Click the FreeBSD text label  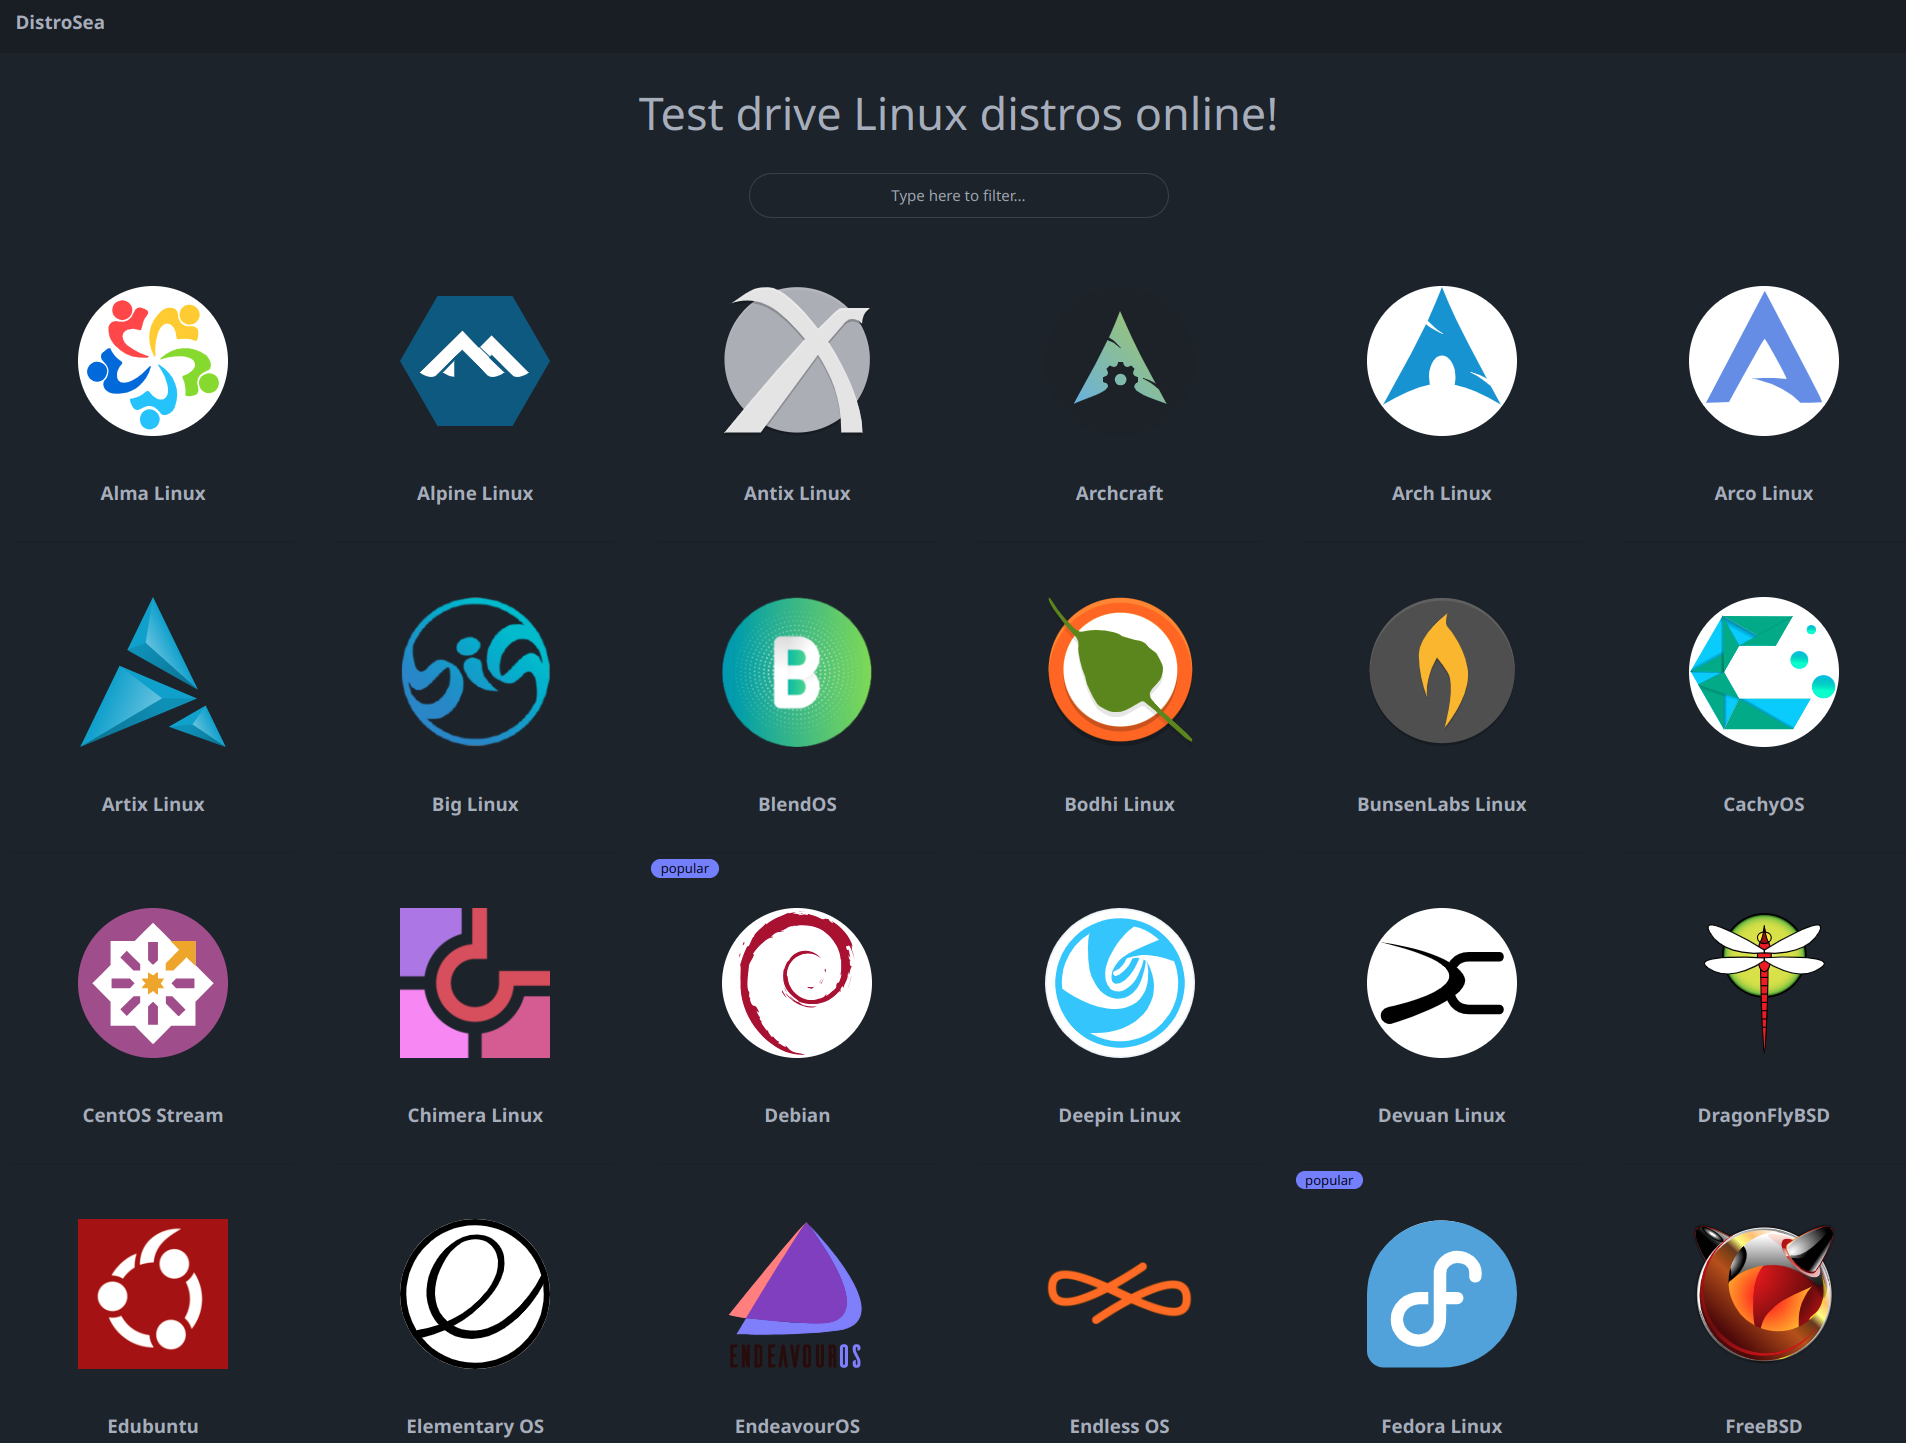[x=1764, y=1426]
